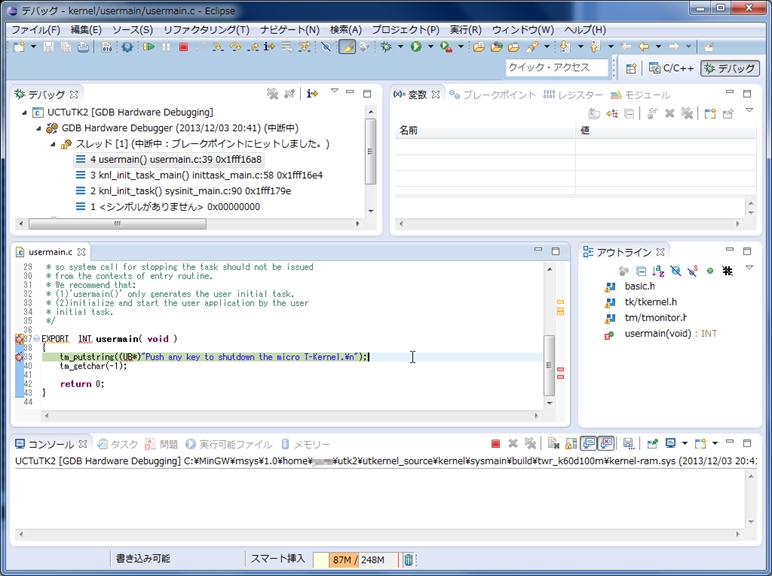Click the Drop to Frame icon
Viewport: 772px width, 576px height.
tap(287, 47)
